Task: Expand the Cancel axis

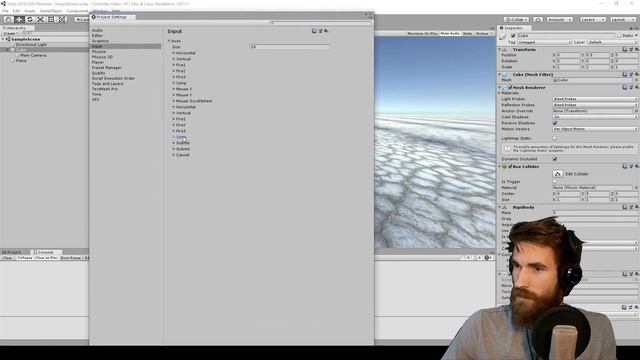Action: tap(173, 155)
